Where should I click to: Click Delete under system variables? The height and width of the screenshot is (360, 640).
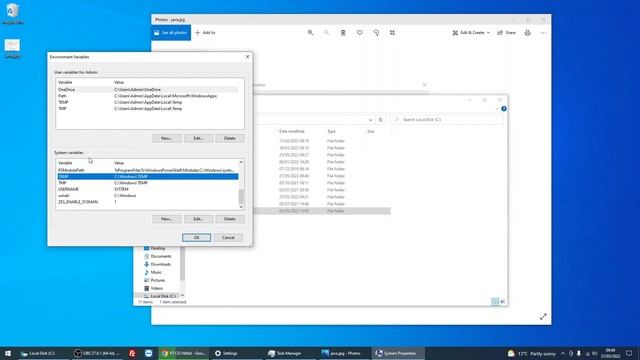coord(230,219)
